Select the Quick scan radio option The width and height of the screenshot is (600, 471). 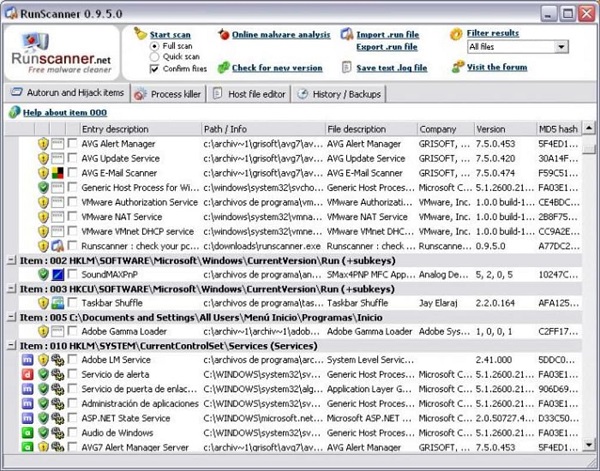point(154,57)
